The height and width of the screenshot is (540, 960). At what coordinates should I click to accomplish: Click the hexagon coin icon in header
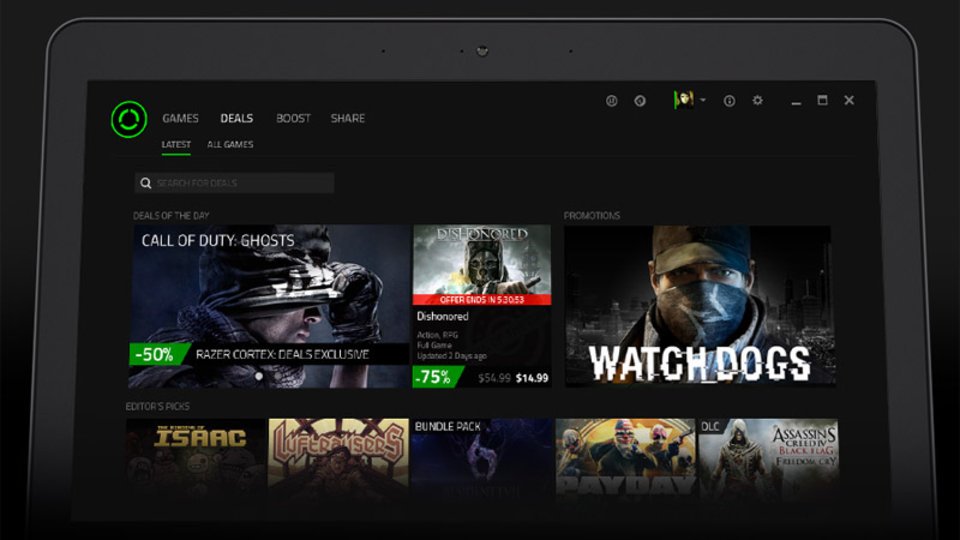point(640,101)
